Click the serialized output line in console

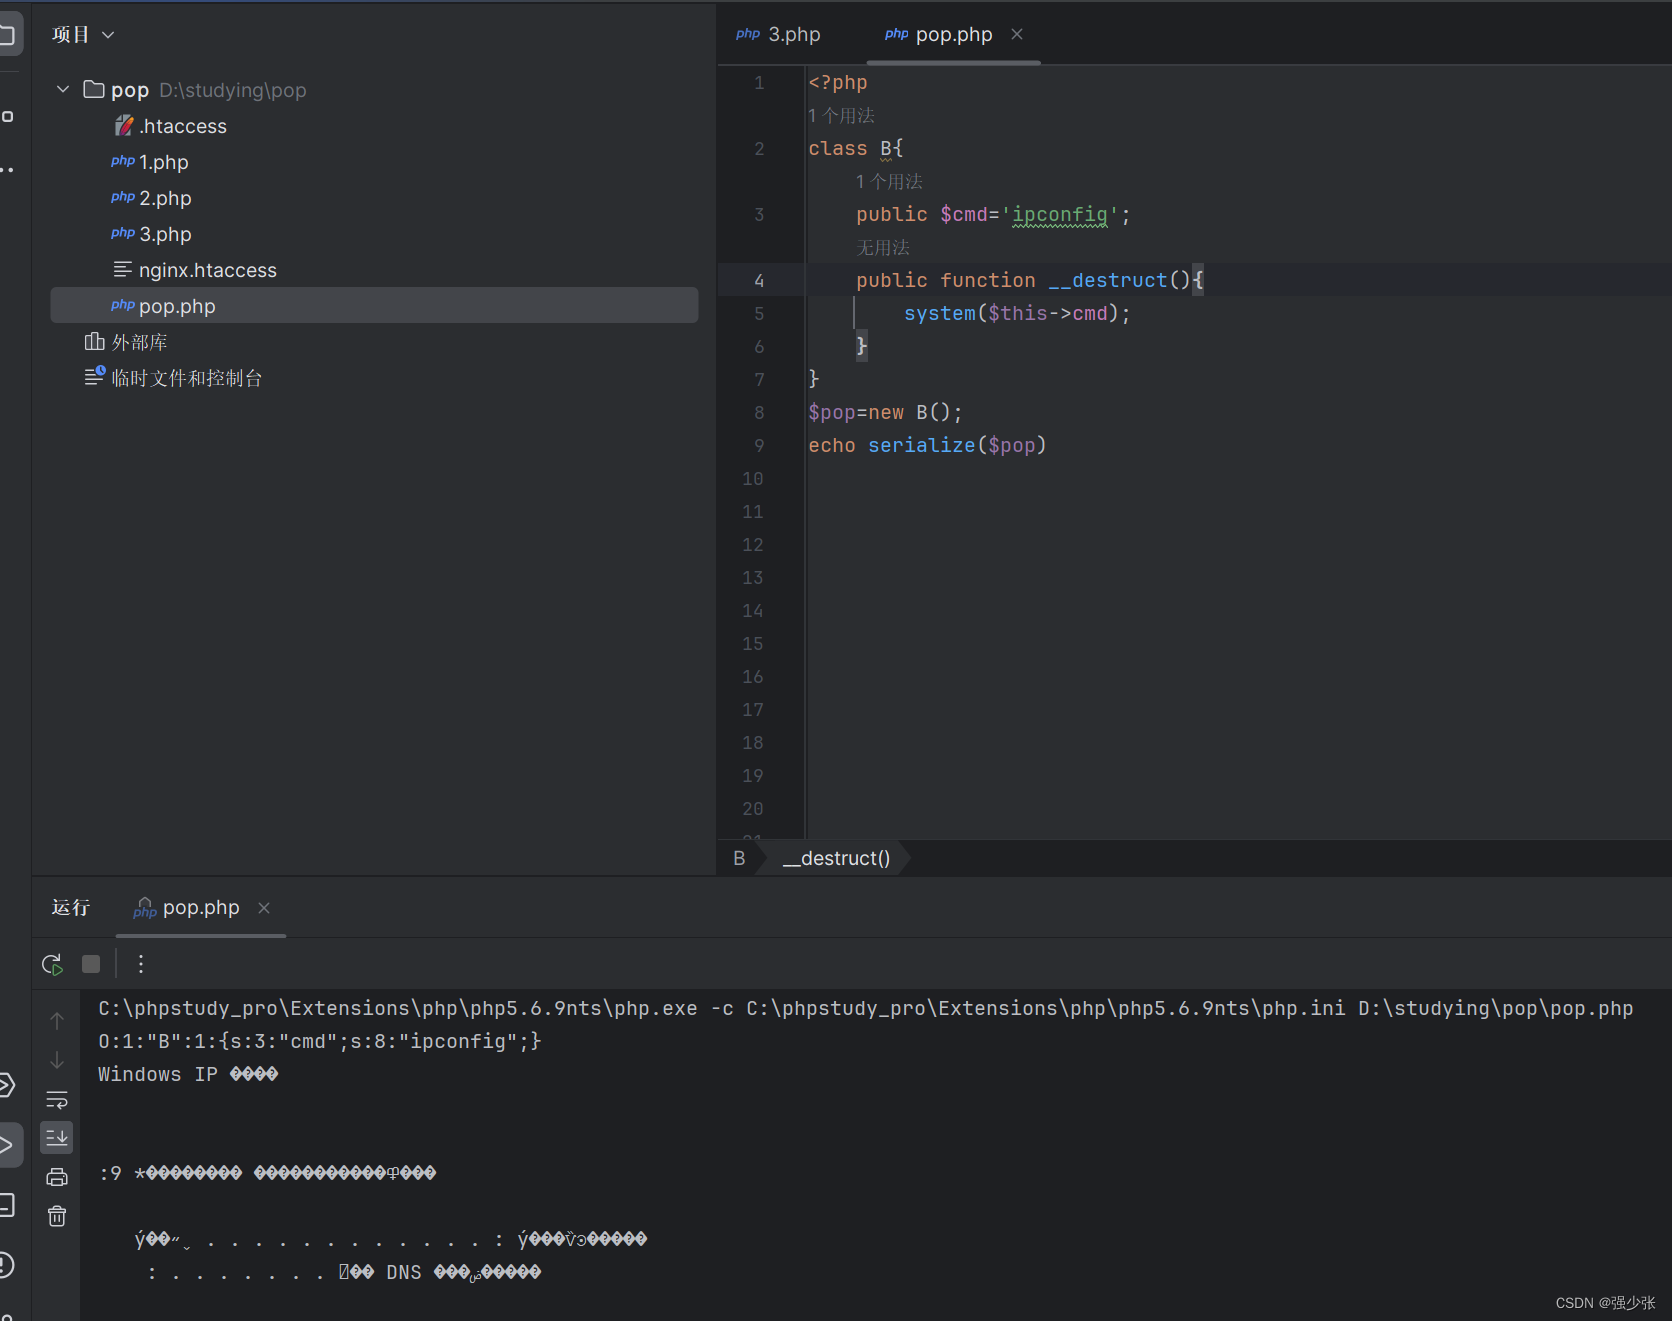[x=320, y=1041]
